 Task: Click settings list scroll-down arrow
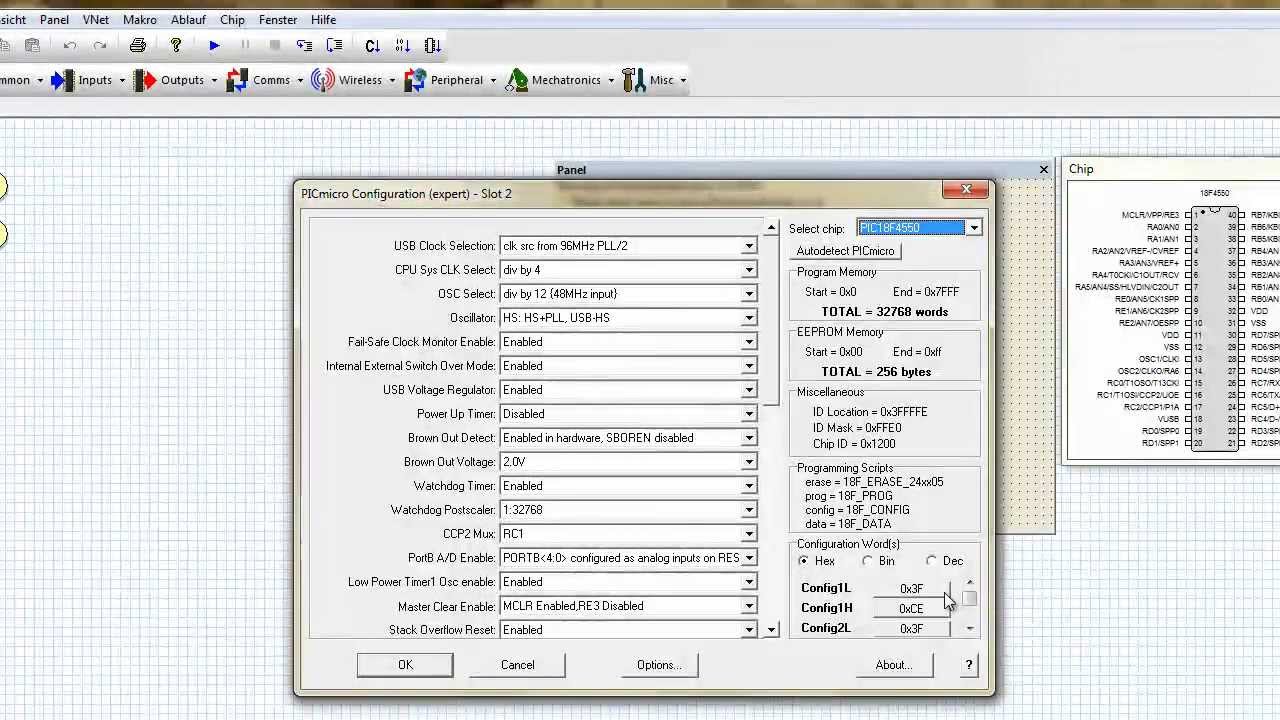pos(771,630)
